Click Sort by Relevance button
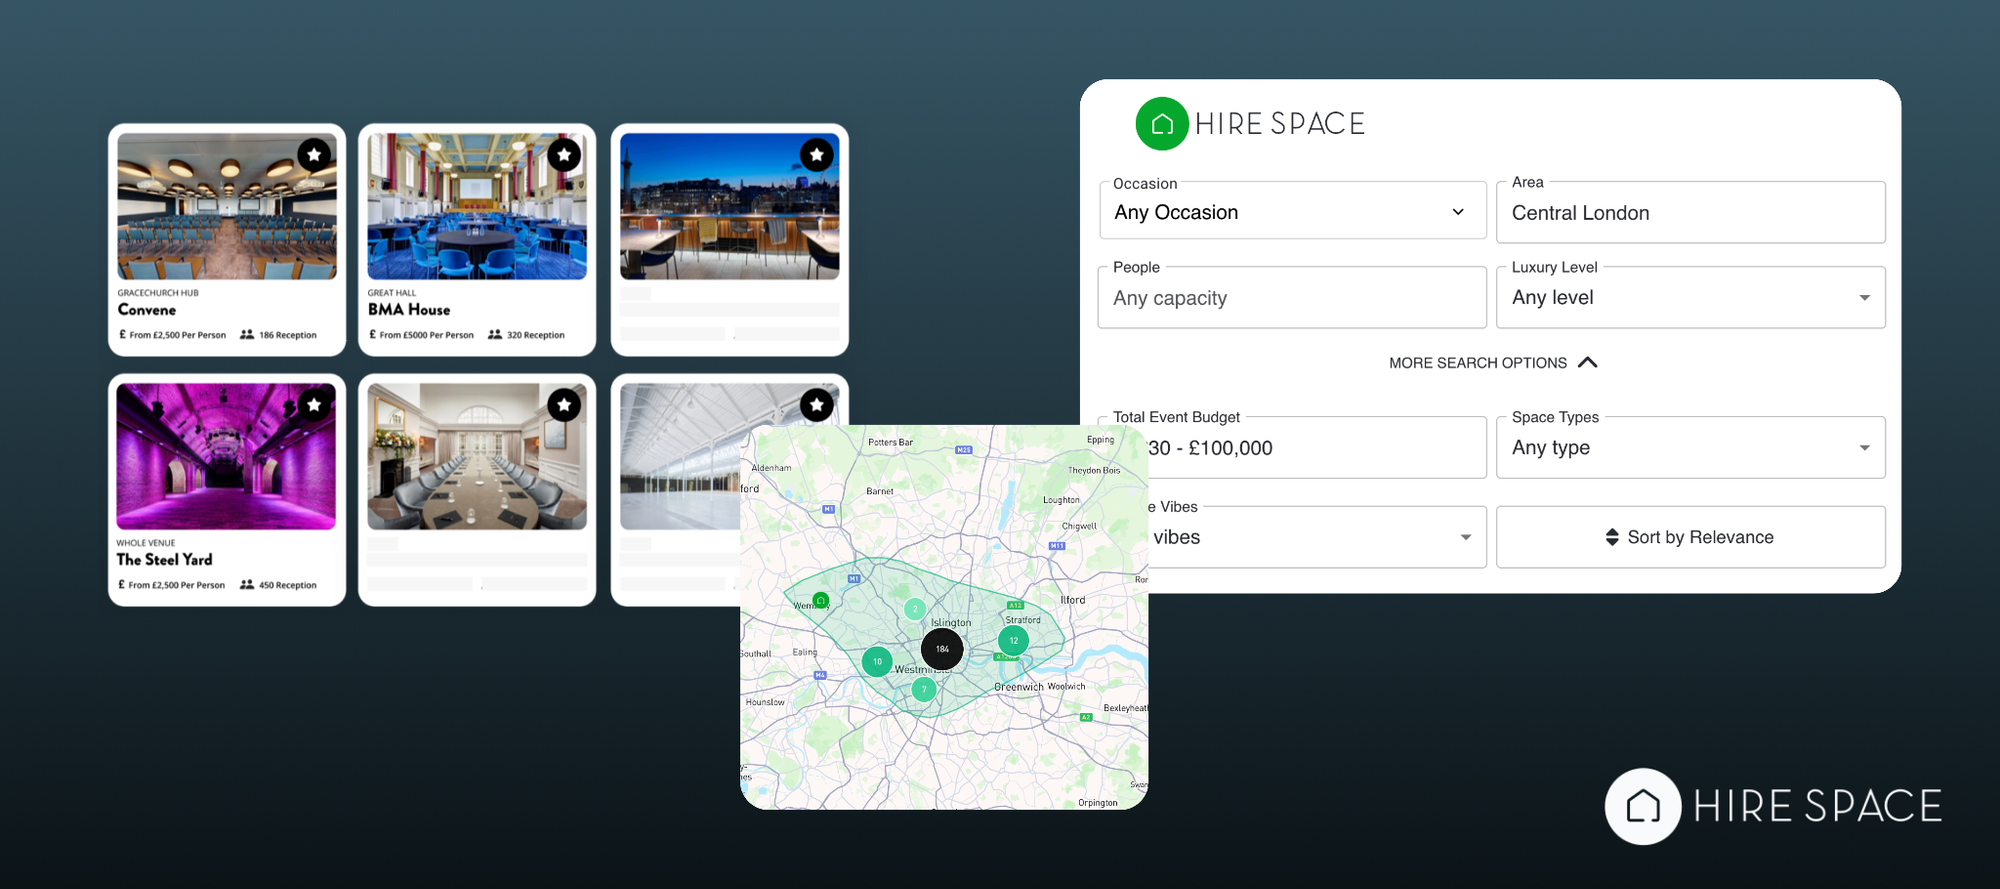Screen dimensions: 2000x889 [1690, 538]
